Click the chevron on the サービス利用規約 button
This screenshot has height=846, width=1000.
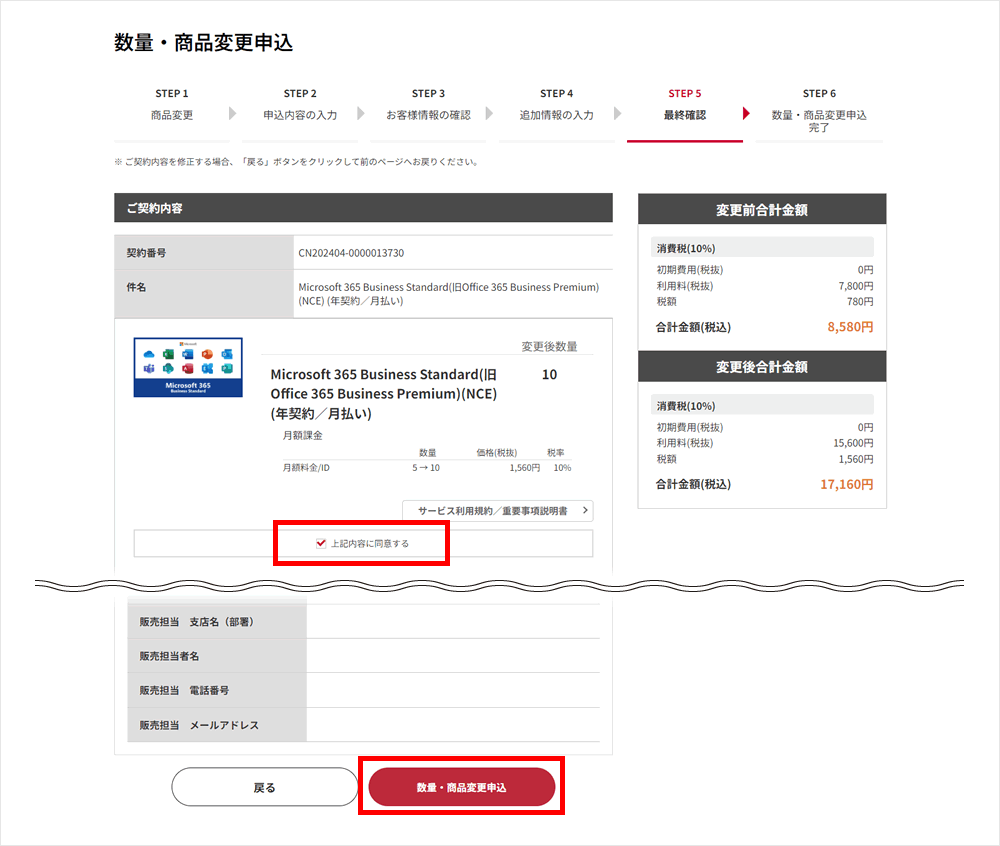tap(585, 511)
